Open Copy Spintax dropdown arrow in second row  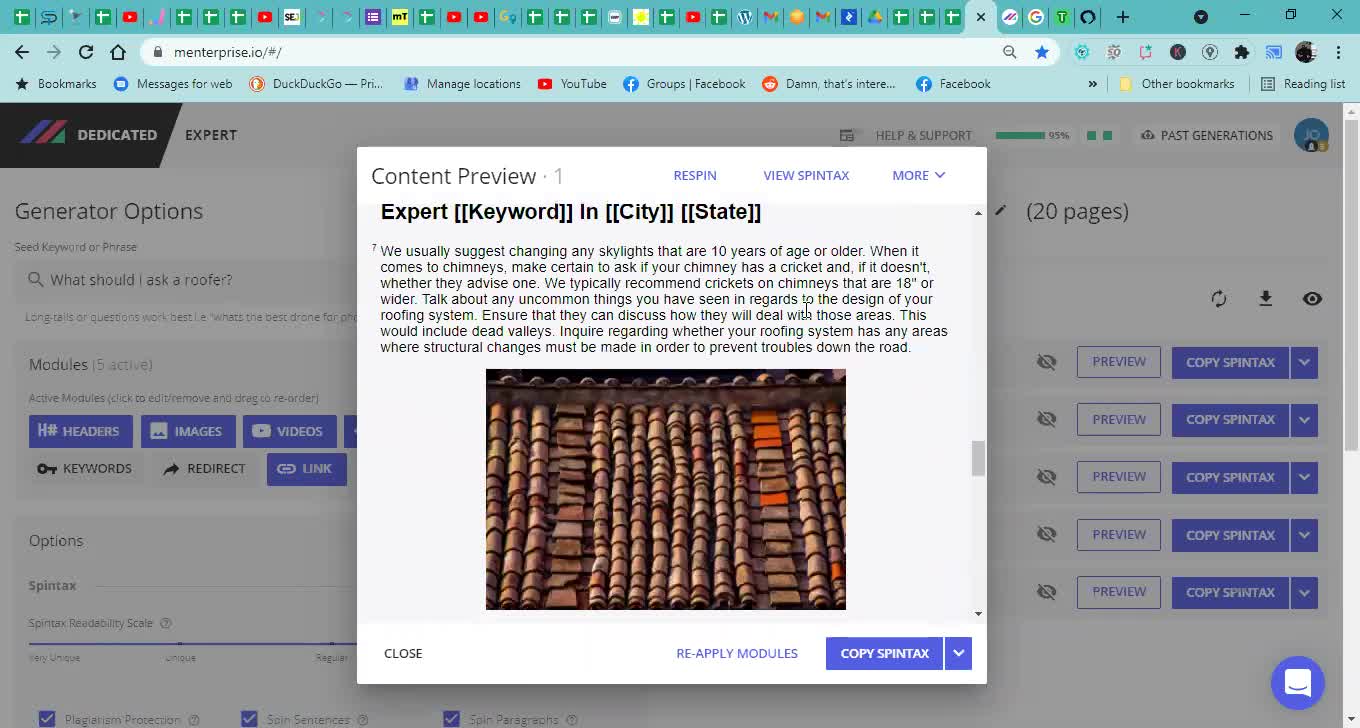click(x=1304, y=420)
